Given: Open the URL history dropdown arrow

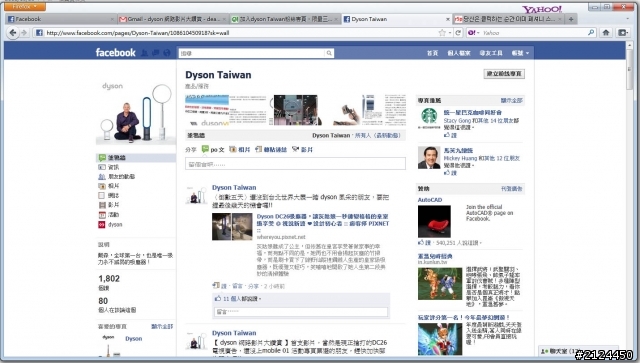Looking at the screenshot, I should (450, 33).
